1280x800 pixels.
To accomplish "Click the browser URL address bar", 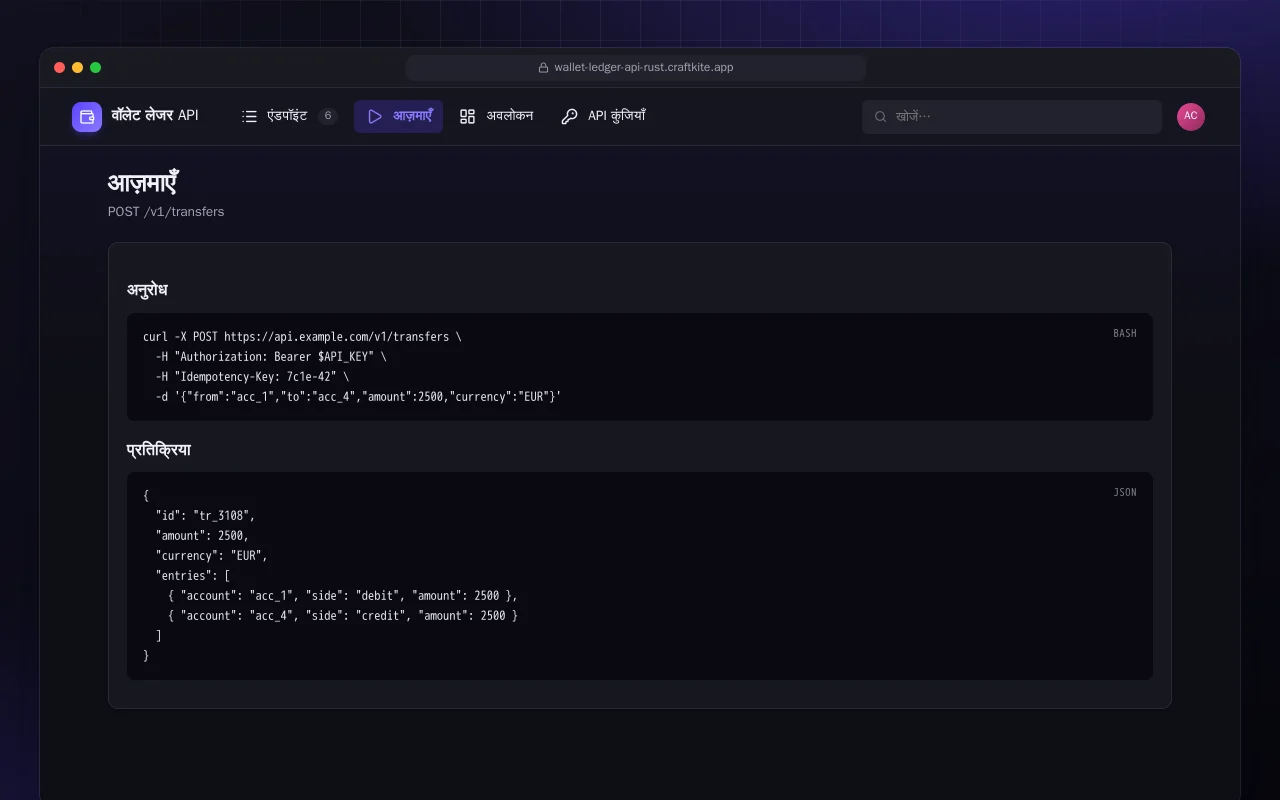I will (636, 68).
